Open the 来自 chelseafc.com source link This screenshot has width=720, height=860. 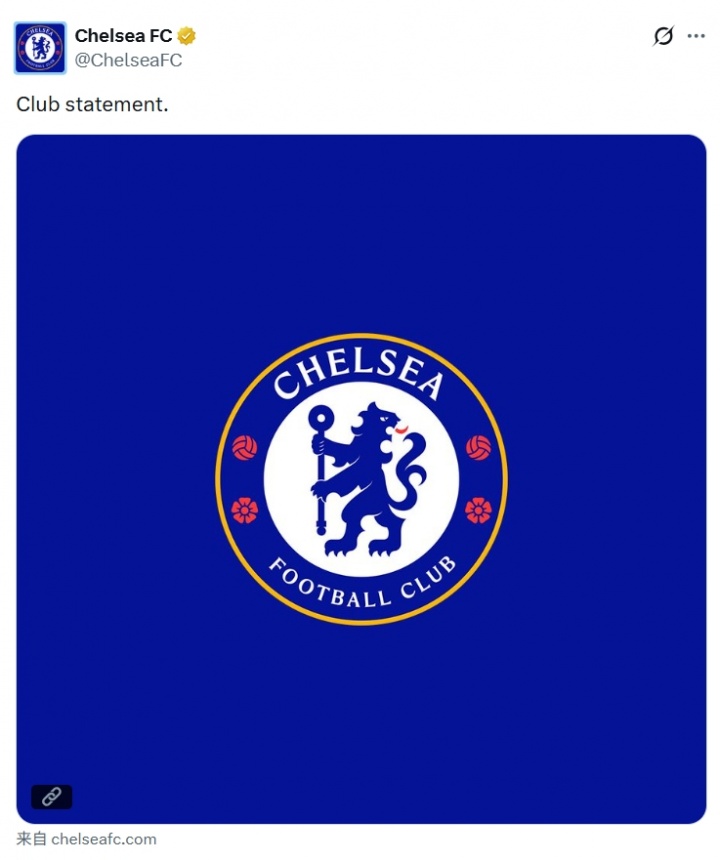86,839
